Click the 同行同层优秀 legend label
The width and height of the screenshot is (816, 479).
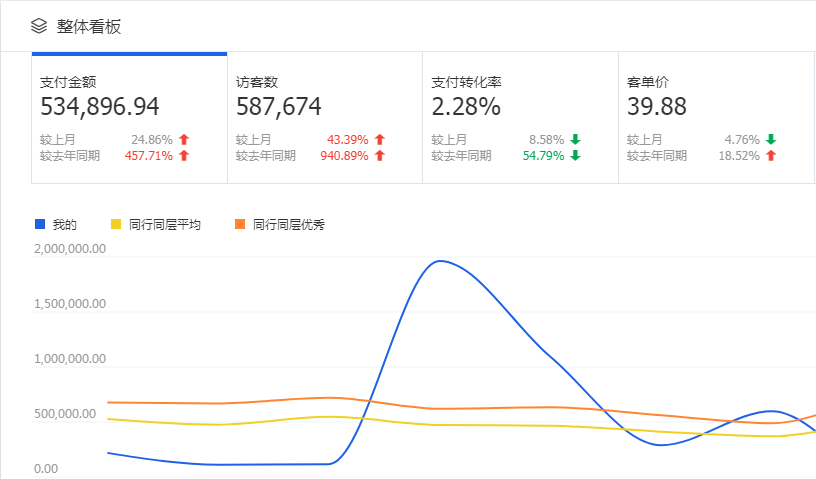(x=289, y=224)
